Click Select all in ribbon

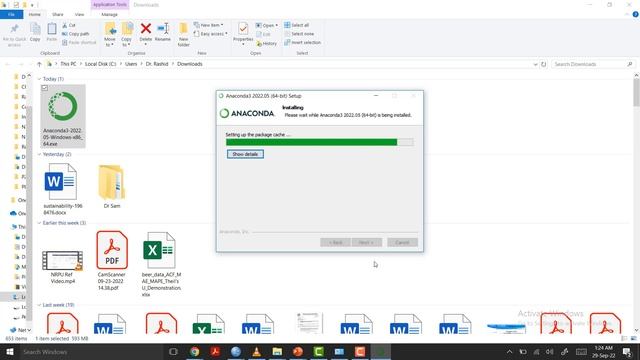297,25
